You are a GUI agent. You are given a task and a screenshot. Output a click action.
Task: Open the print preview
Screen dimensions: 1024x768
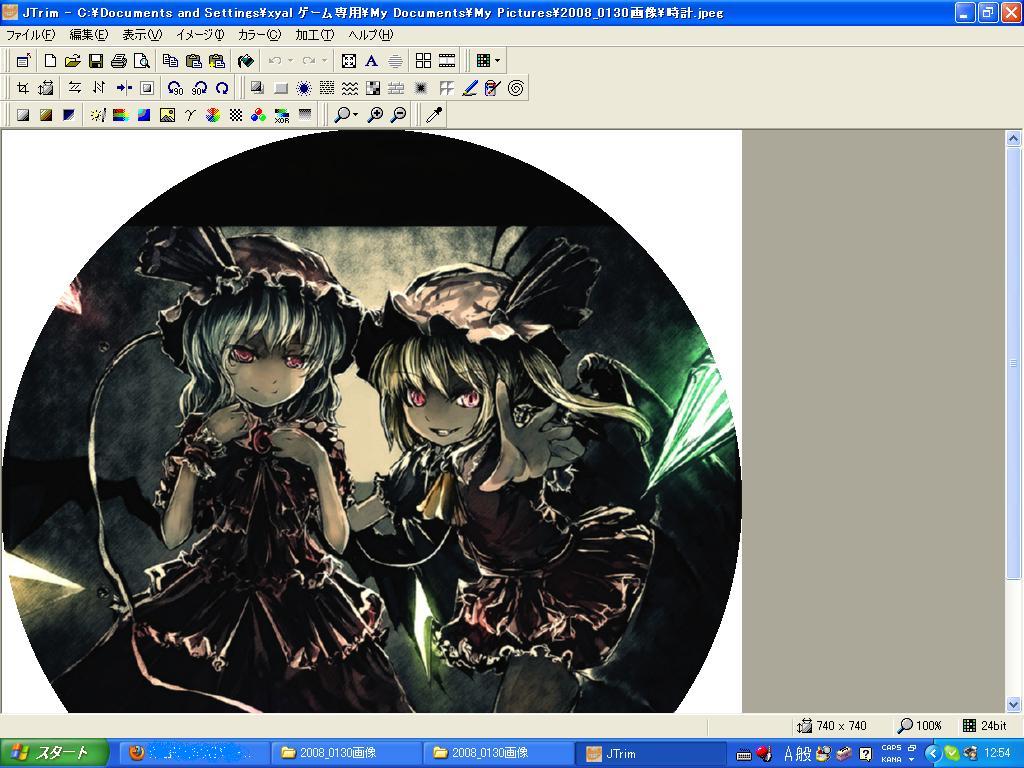[141, 61]
